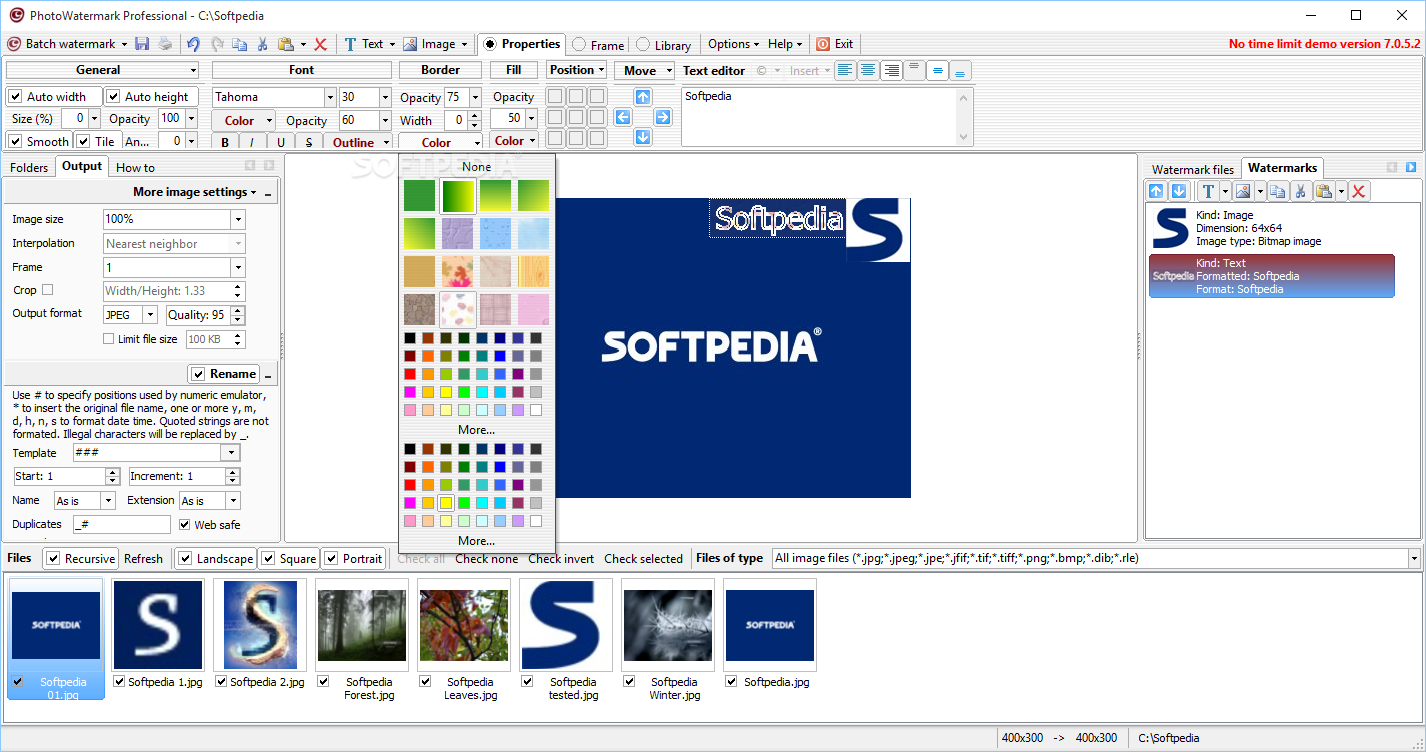1426x752 pixels.
Task: Click the red X Delete icon in the top toolbar
Action: click(x=321, y=44)
